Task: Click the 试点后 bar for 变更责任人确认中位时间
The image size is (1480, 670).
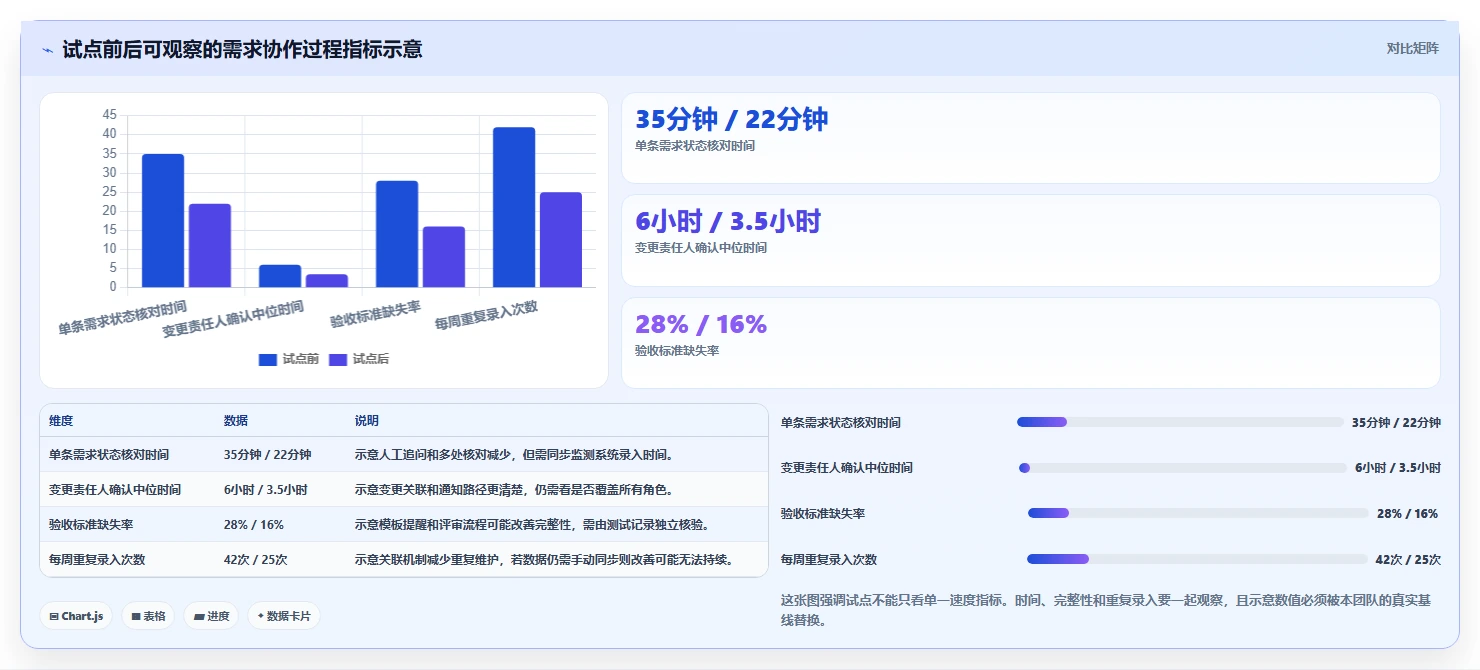Action: click(327, 281)
